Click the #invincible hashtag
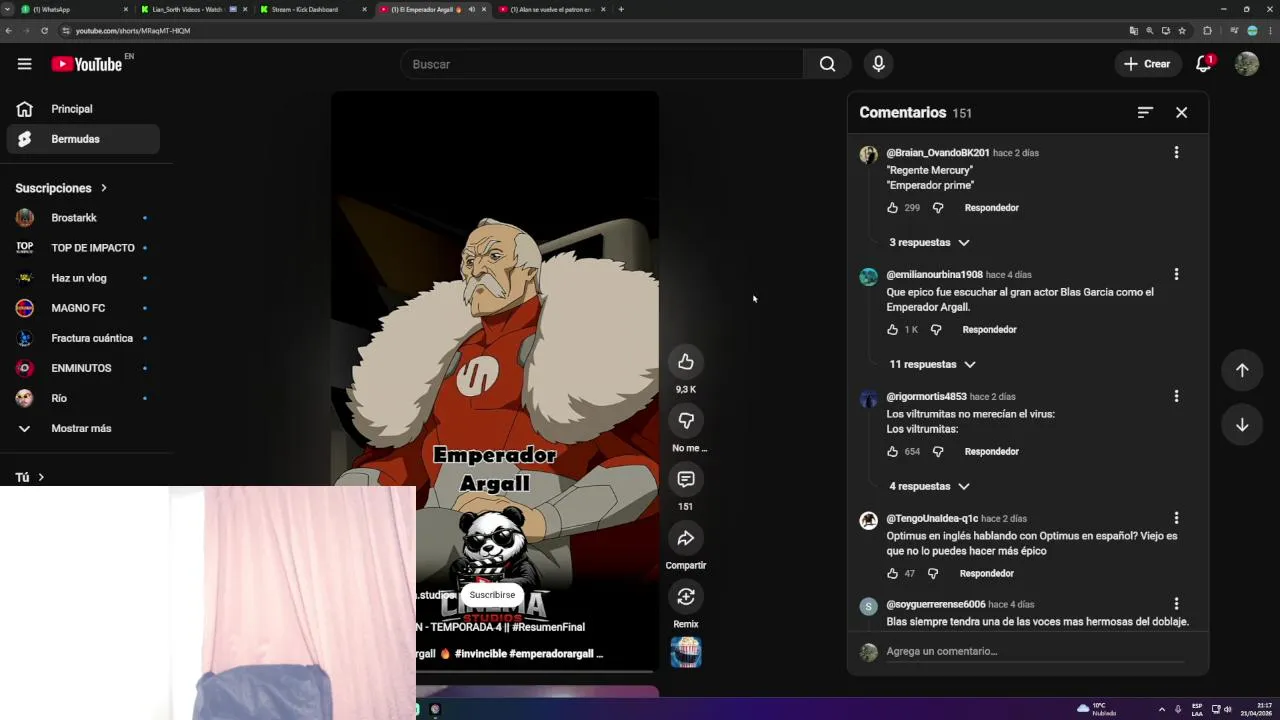1280x720 pixels. coord(480,654)
